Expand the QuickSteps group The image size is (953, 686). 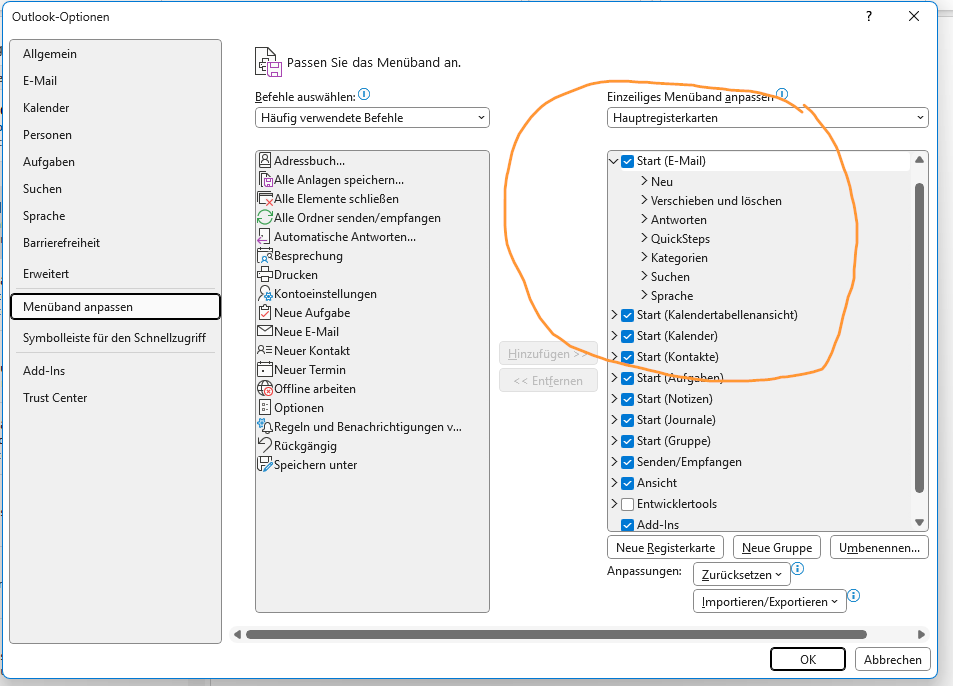coord(644,238)
